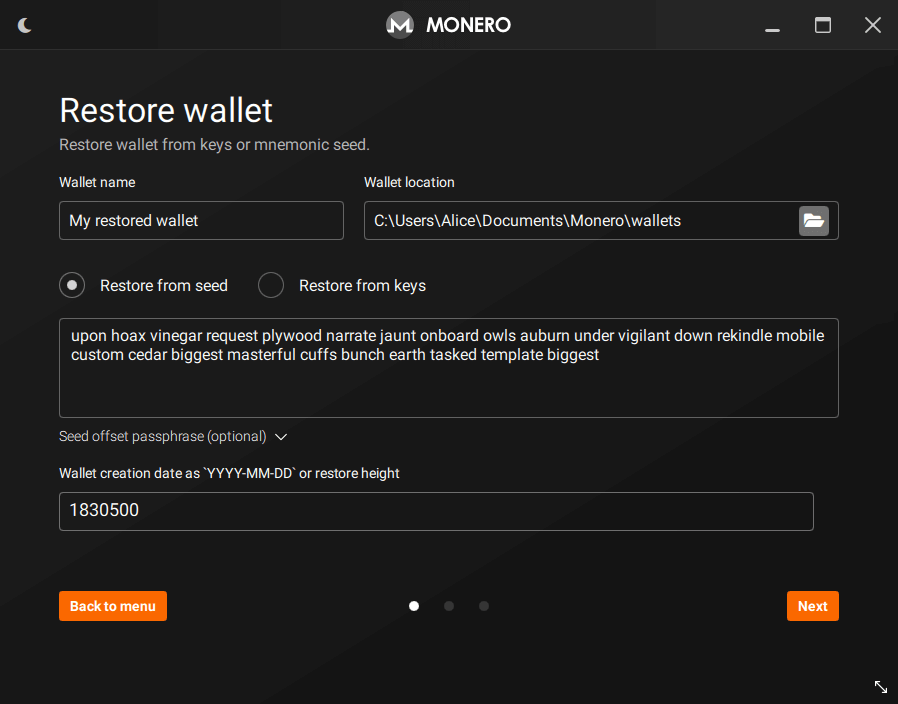Toggle the dark mode moon icon

click(24, 25)
